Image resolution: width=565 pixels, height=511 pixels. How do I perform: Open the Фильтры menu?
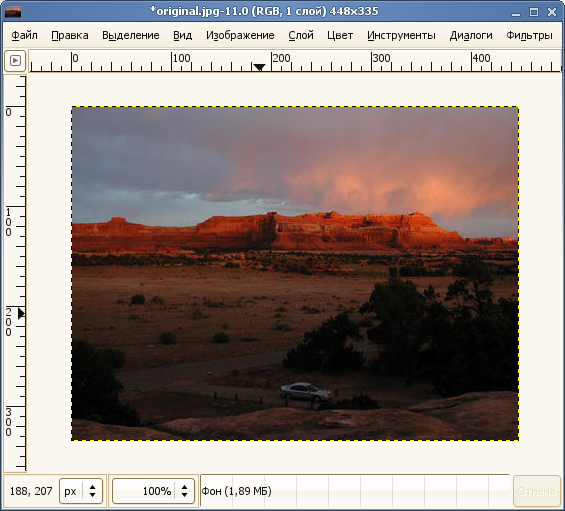pos(529,35)
